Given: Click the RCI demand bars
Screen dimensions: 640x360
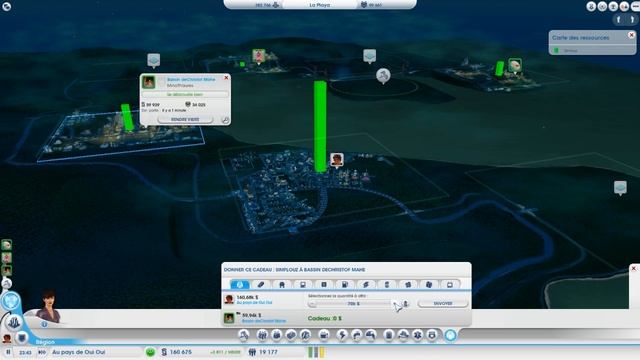Looking at the screenshot, I should pos(316,352).
